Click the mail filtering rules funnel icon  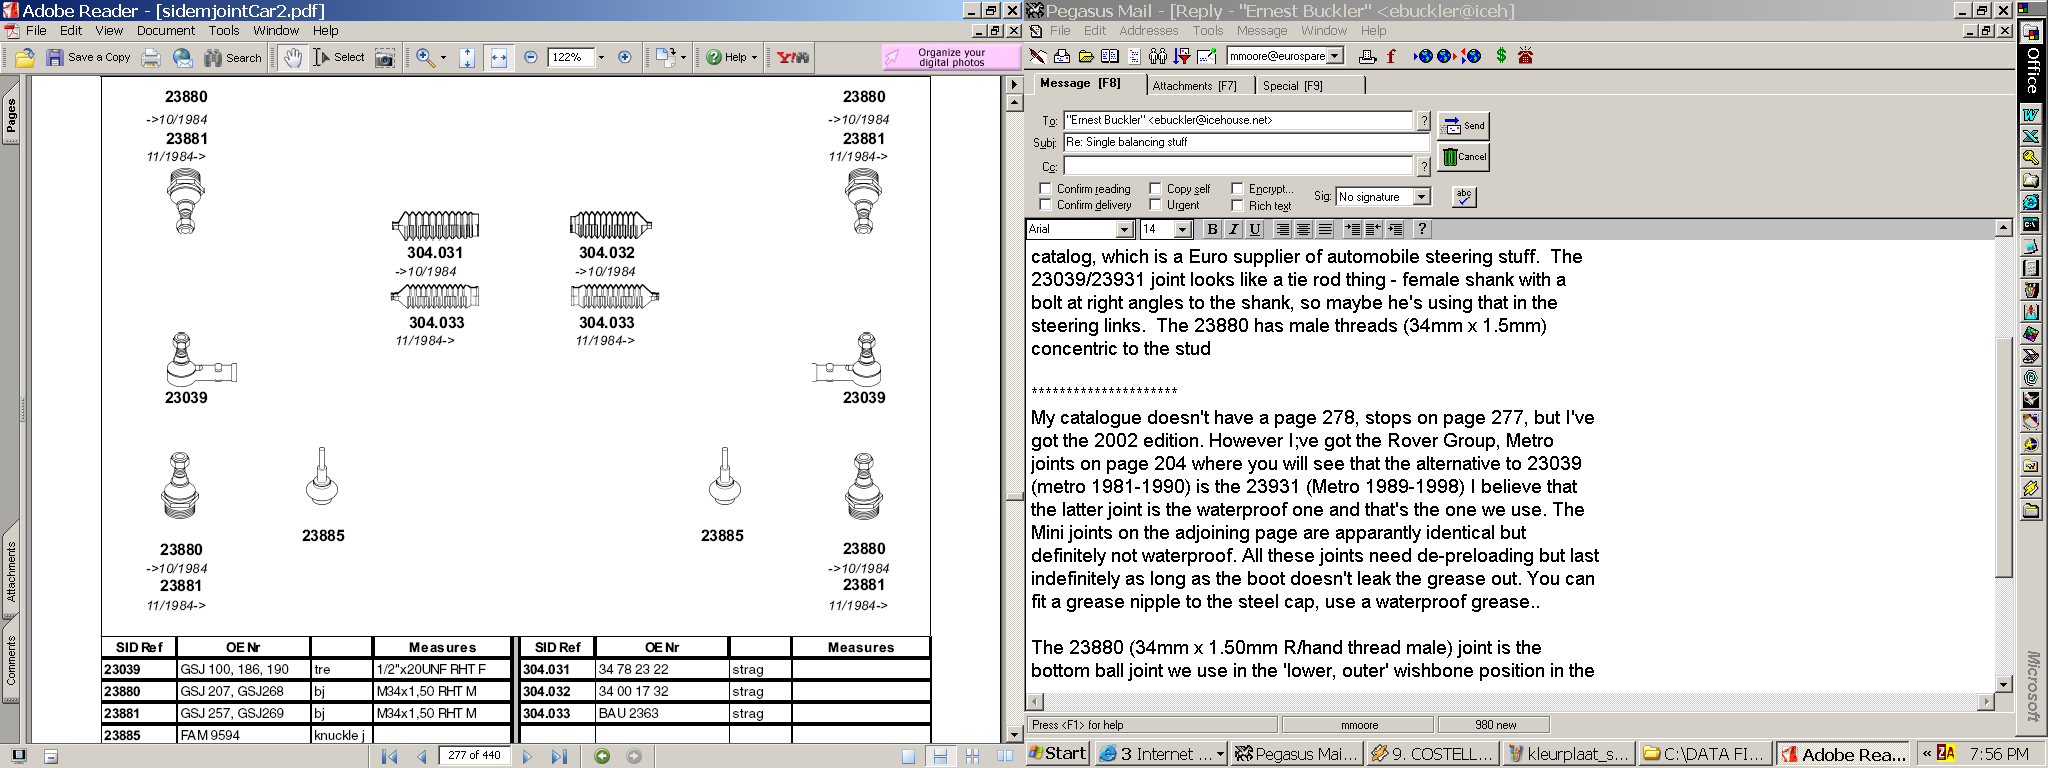(1183, 56)
